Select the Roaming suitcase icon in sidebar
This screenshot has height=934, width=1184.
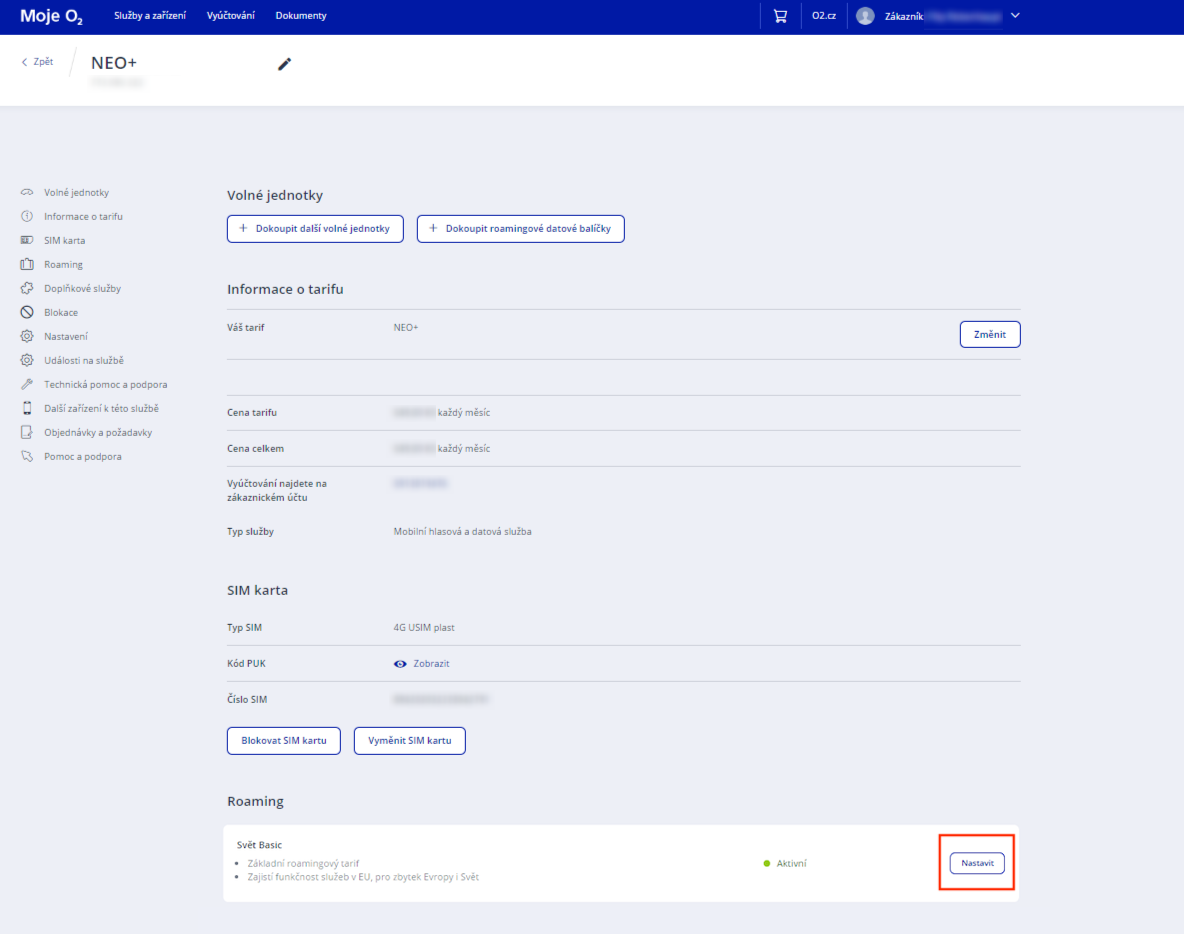click(x=27, y=264)
